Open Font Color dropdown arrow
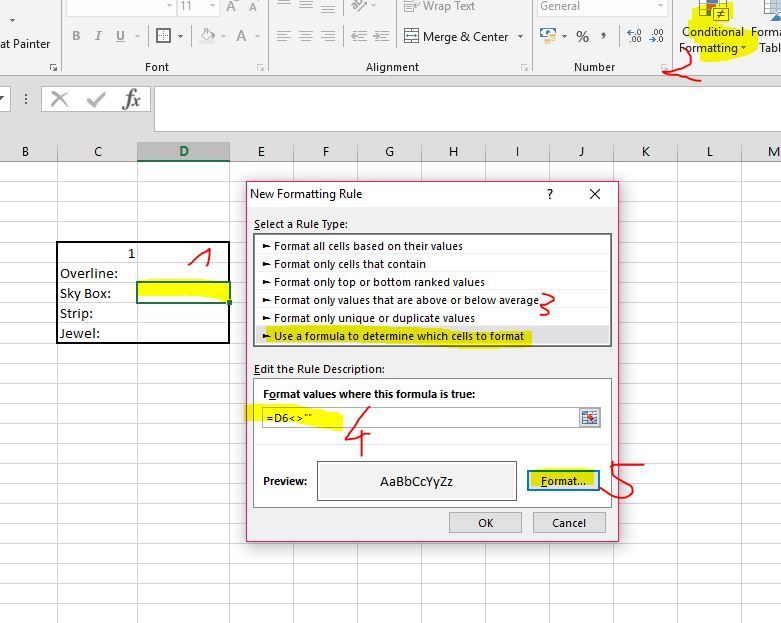Viewport: 781px width, 623px height. click(258, 36)
